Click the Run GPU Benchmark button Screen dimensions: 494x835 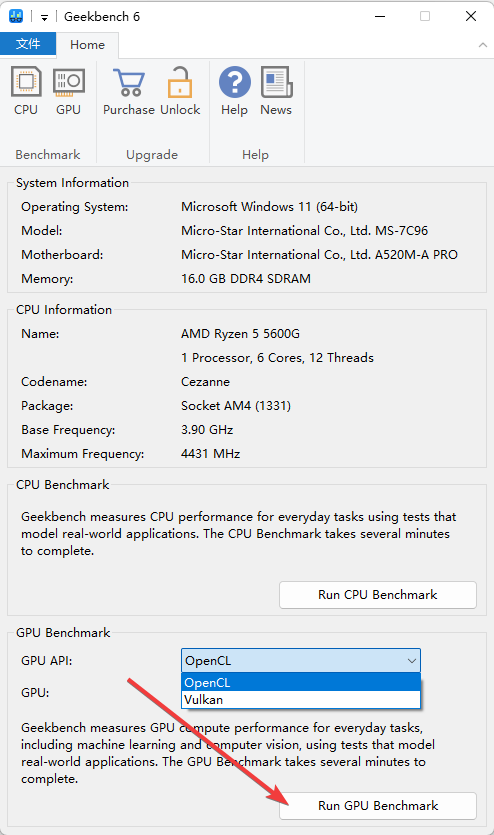click(x=378, y=806)
